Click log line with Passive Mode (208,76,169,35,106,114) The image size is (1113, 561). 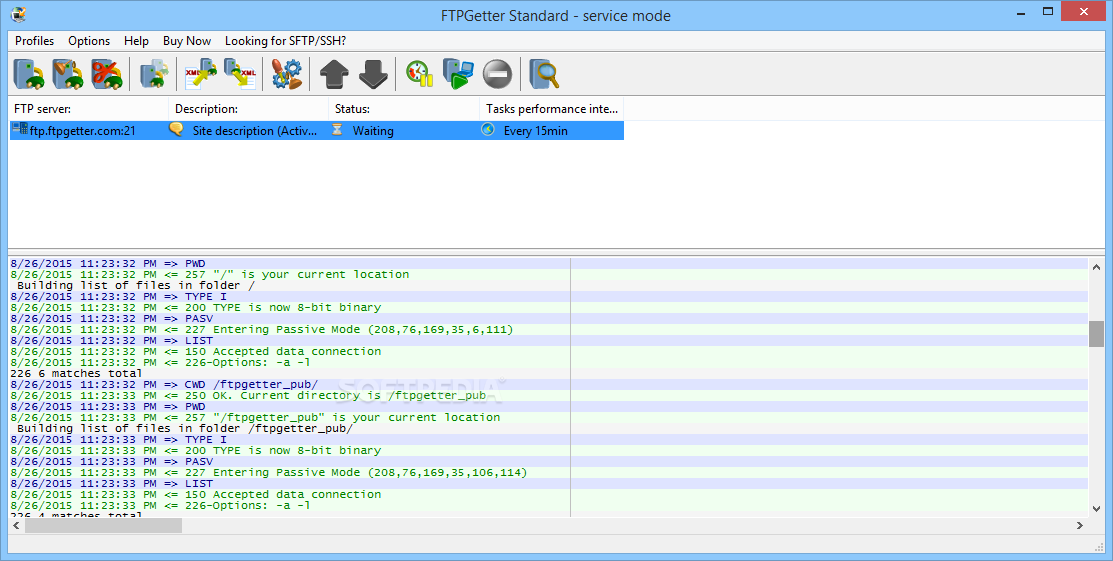[269, 472]
